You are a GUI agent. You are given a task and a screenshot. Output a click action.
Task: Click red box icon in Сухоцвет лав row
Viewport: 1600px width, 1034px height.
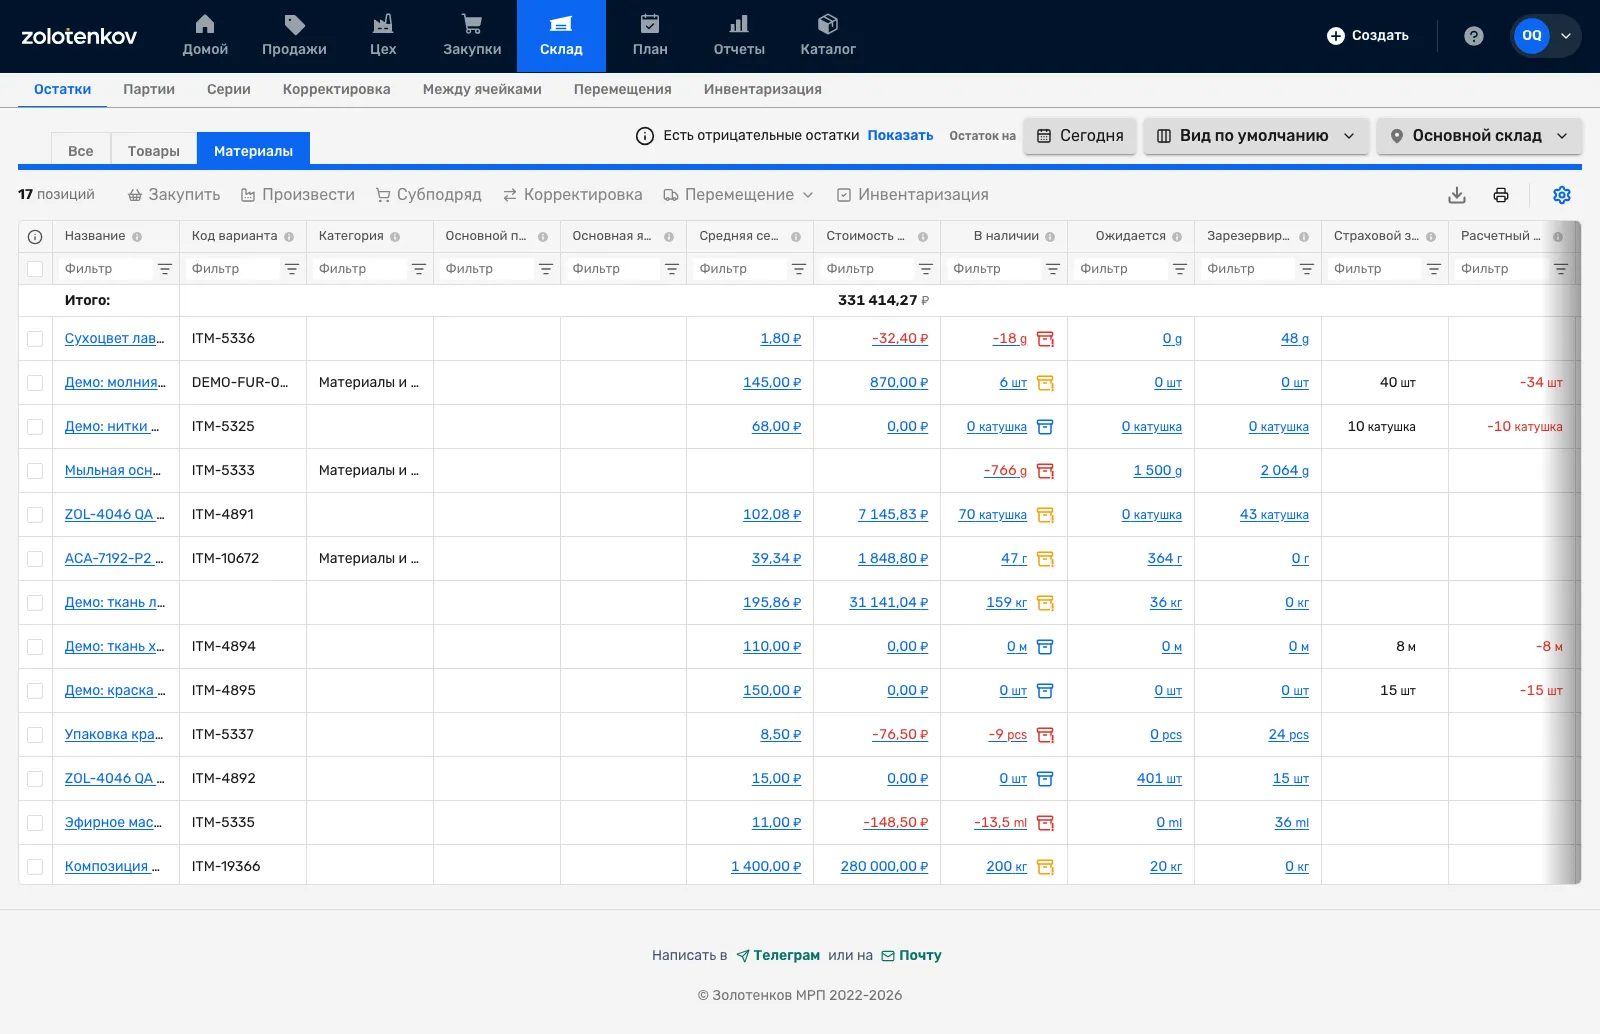(x=1045, y=339)
